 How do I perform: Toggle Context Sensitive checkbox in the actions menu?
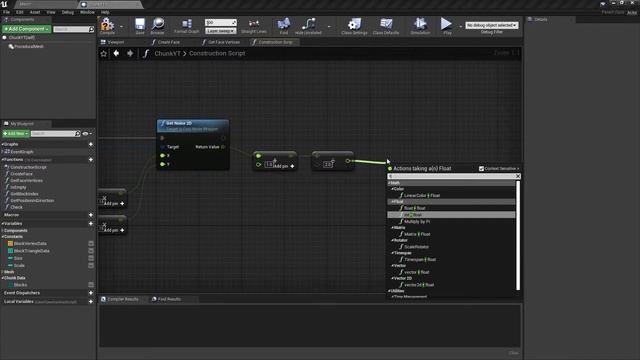click(481, 169)
